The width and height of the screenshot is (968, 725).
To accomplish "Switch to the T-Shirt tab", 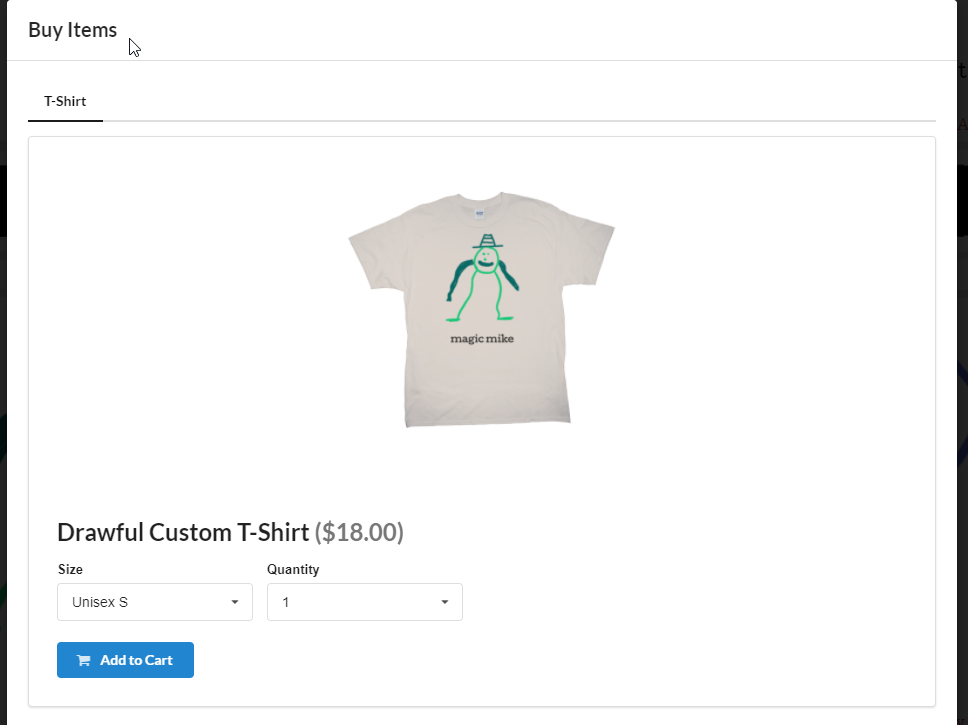I will (x=65, y=101).
